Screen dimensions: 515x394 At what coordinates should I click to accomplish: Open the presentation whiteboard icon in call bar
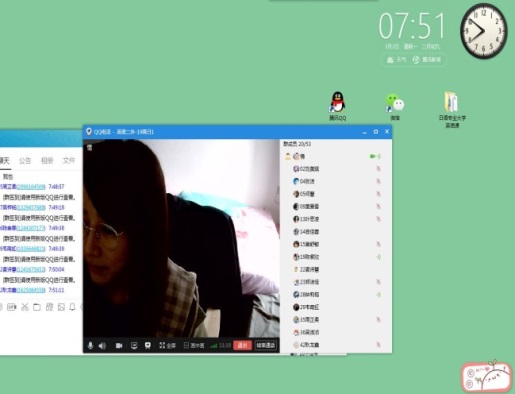click(x=148, y=346)
